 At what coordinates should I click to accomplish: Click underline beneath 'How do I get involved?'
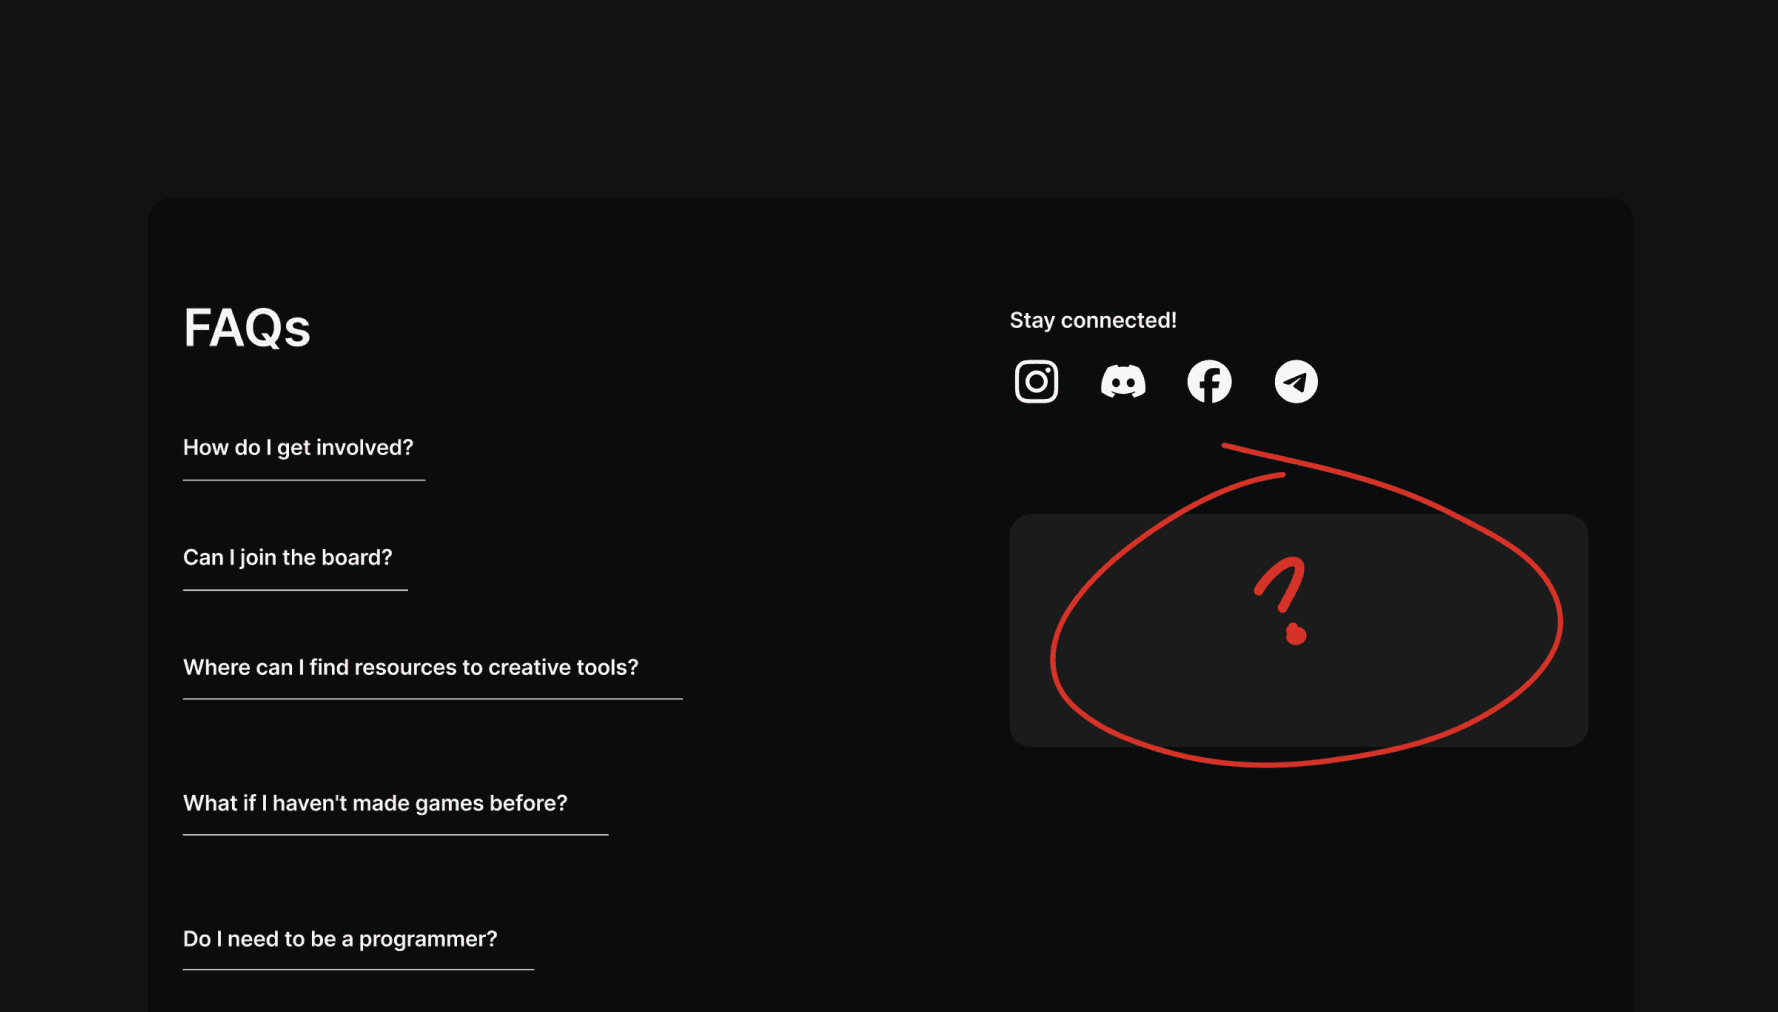pyautogui.click(x=304, y=480)
